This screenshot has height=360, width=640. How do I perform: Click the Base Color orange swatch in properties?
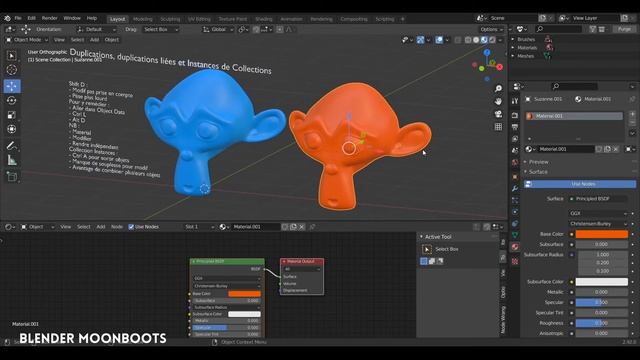[602, 234]
